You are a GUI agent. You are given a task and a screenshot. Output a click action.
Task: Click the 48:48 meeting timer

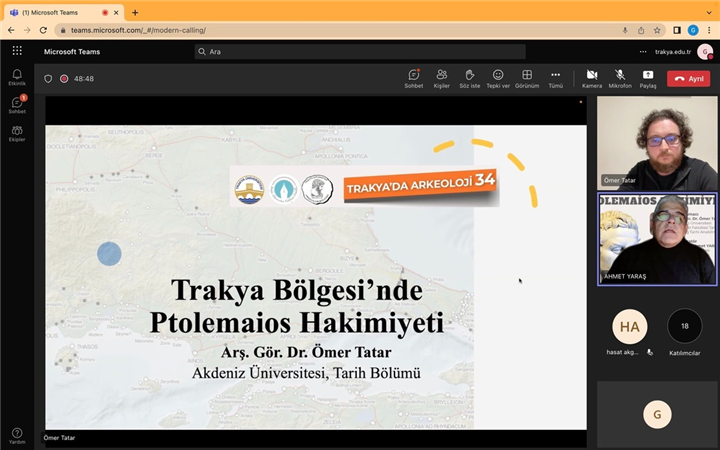click(x=84, y=79)
